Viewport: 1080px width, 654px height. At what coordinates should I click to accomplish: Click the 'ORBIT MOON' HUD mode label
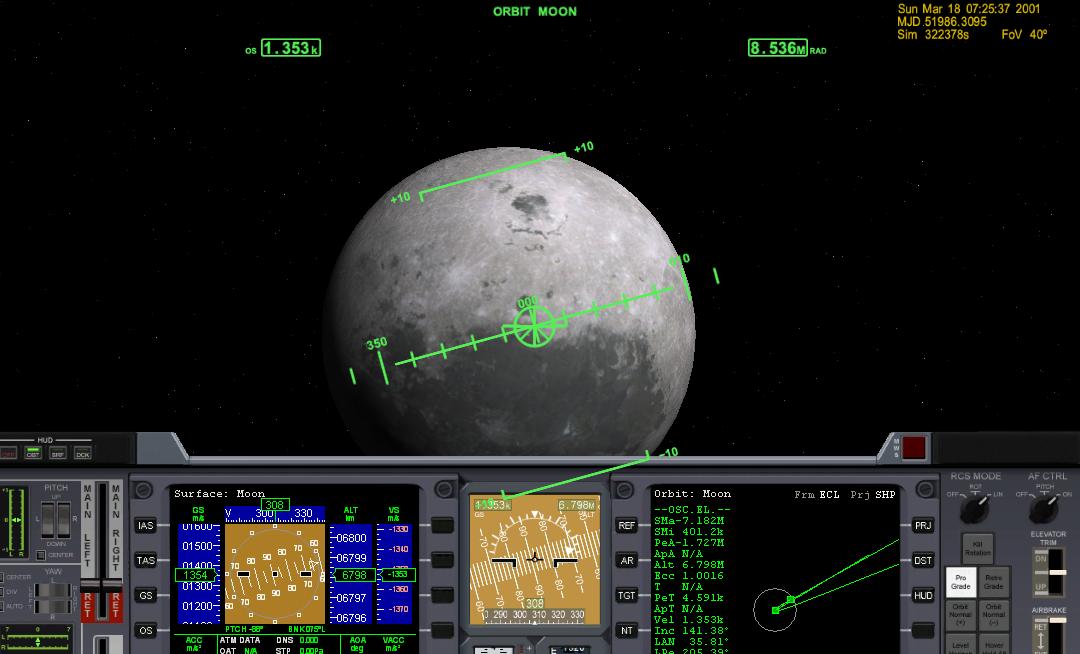535,12
